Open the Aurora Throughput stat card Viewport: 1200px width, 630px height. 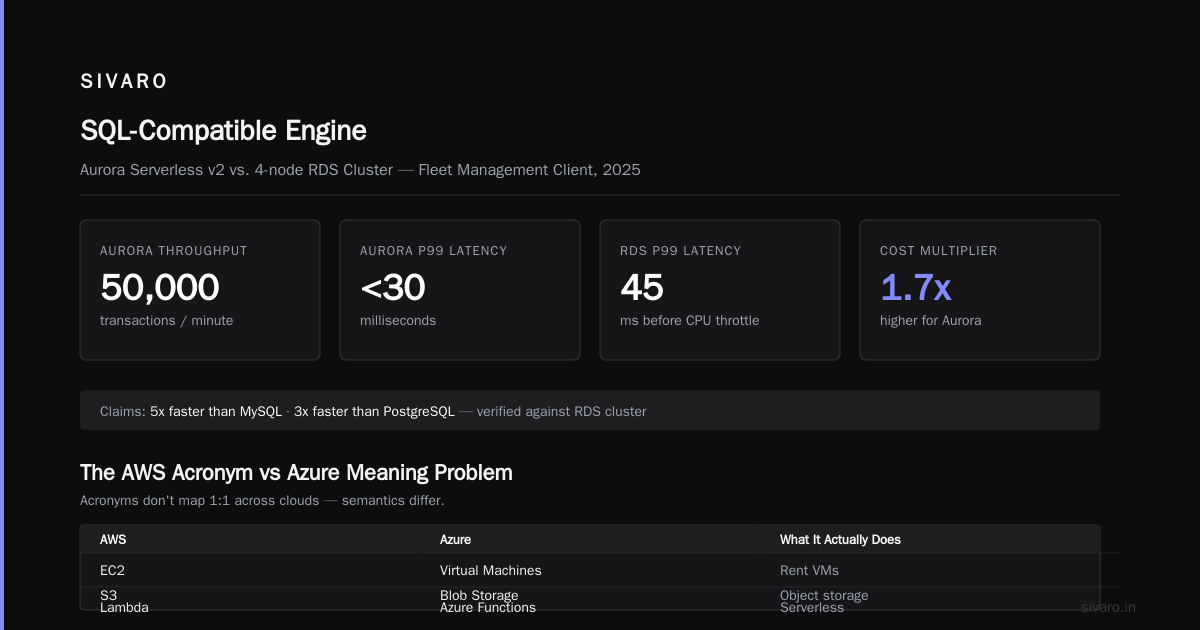pos(200,290)
